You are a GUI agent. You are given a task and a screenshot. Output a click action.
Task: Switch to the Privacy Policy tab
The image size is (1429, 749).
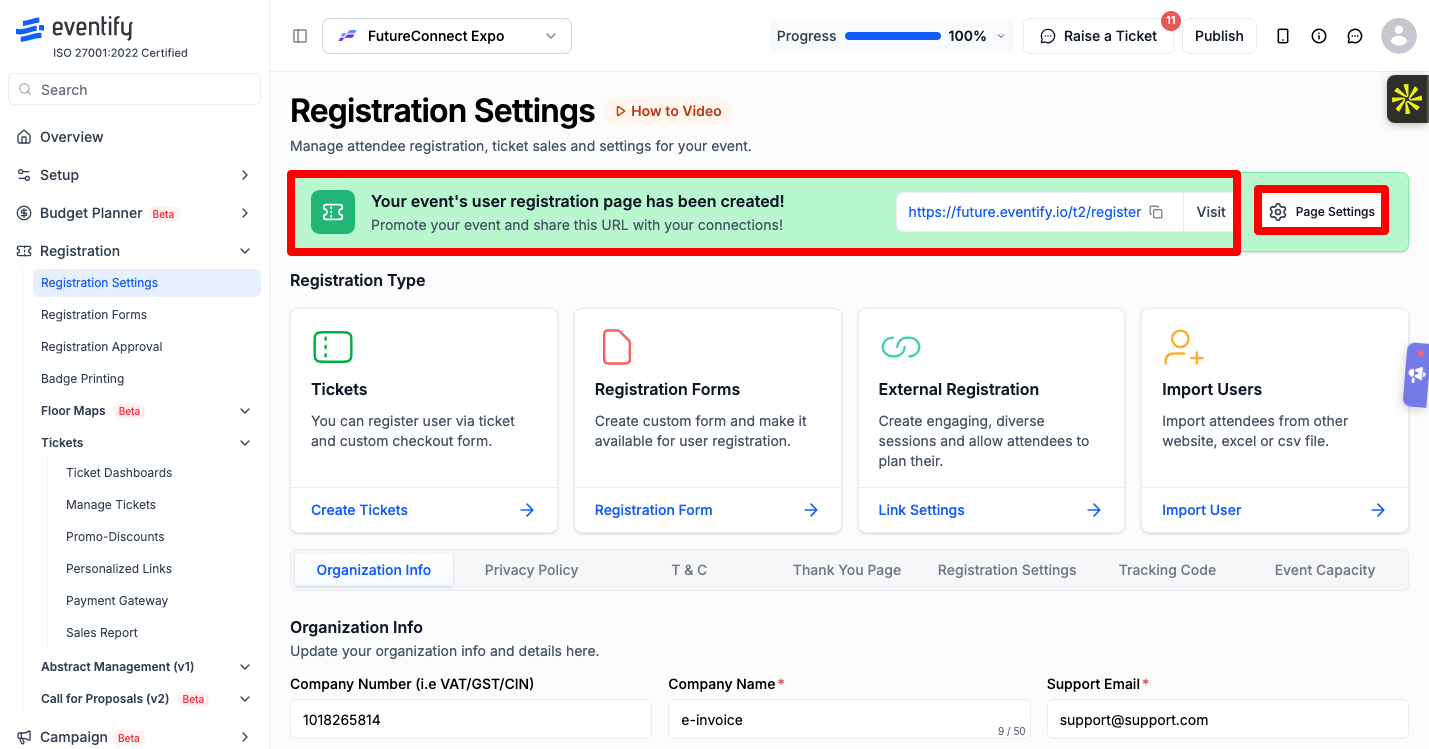point(531,570)
